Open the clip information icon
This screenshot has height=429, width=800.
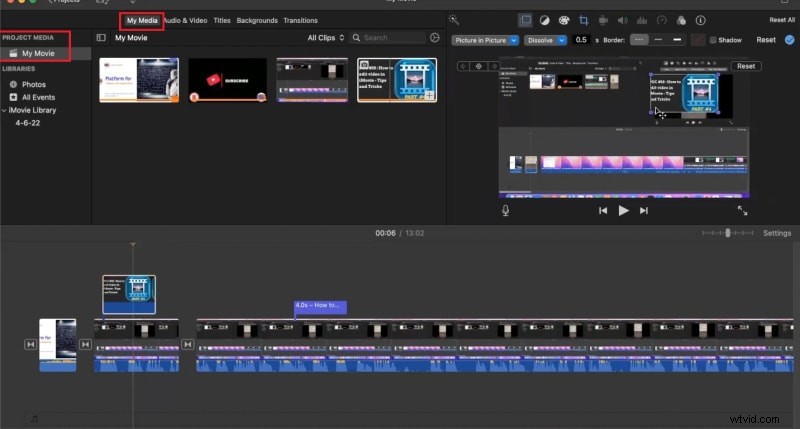coord(701,20)
